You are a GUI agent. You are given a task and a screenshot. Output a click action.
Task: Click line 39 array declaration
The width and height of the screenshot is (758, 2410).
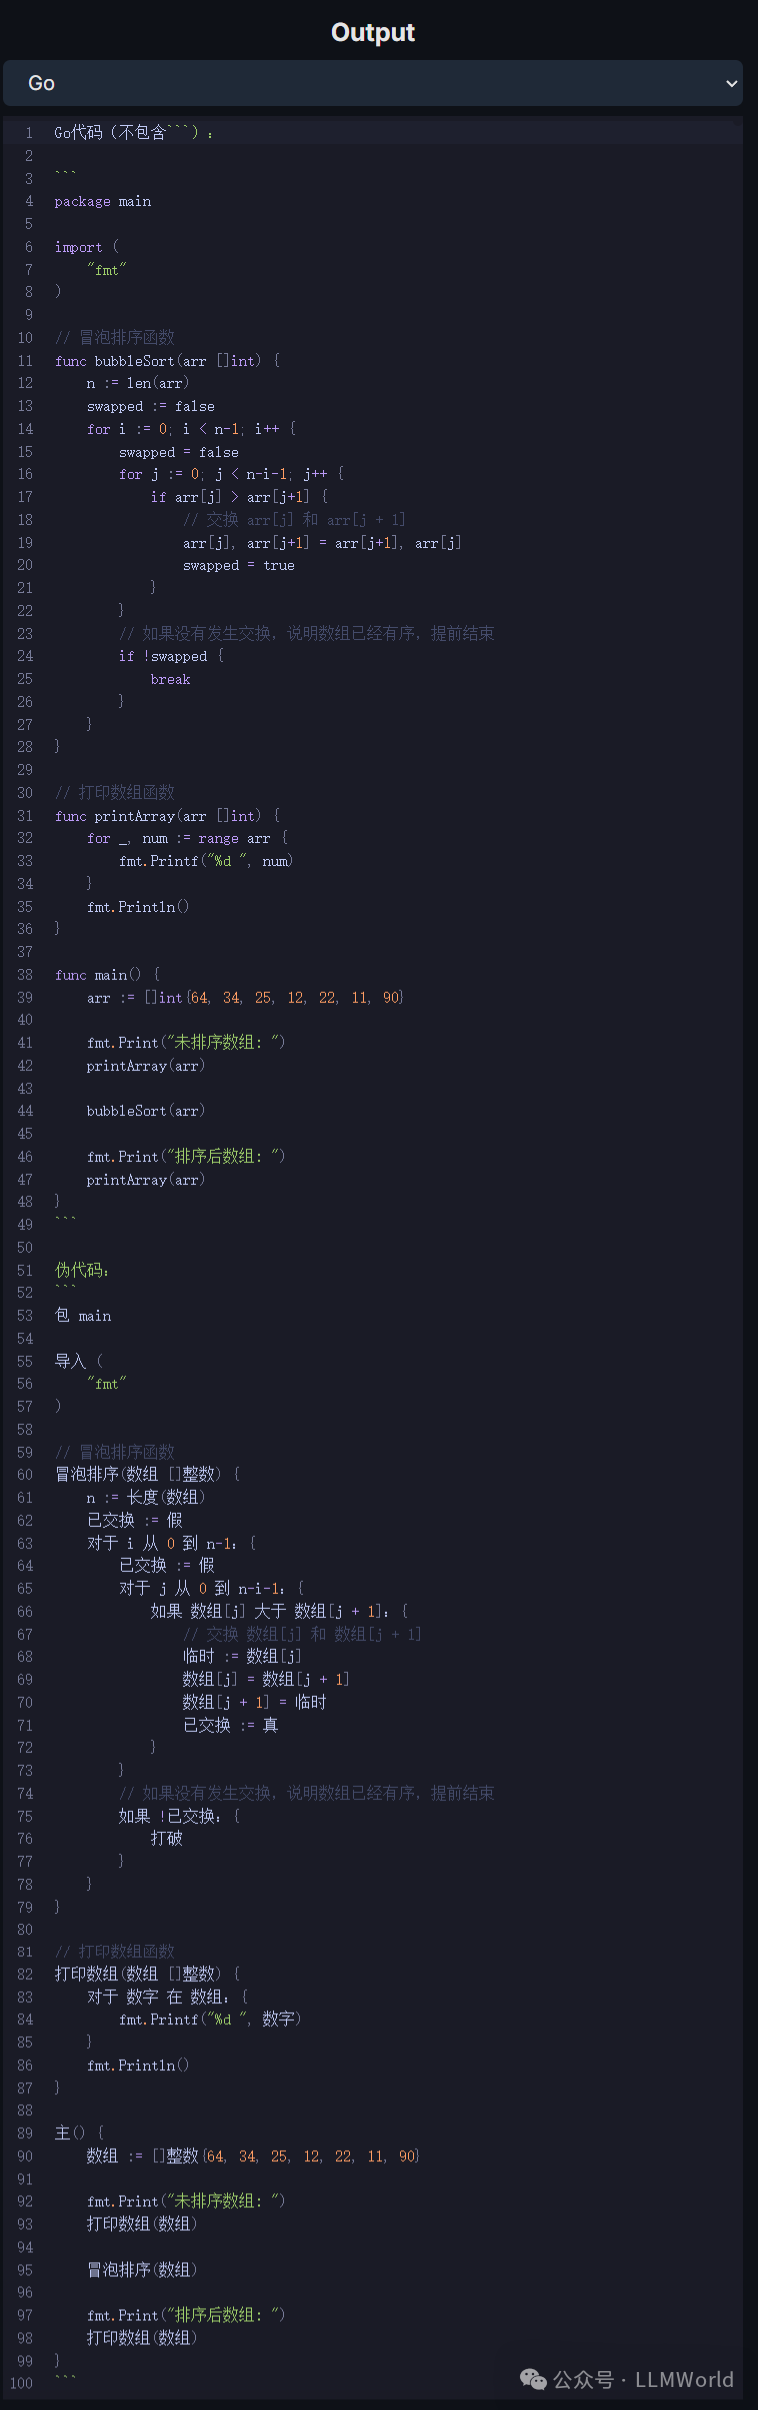point(245,998)
